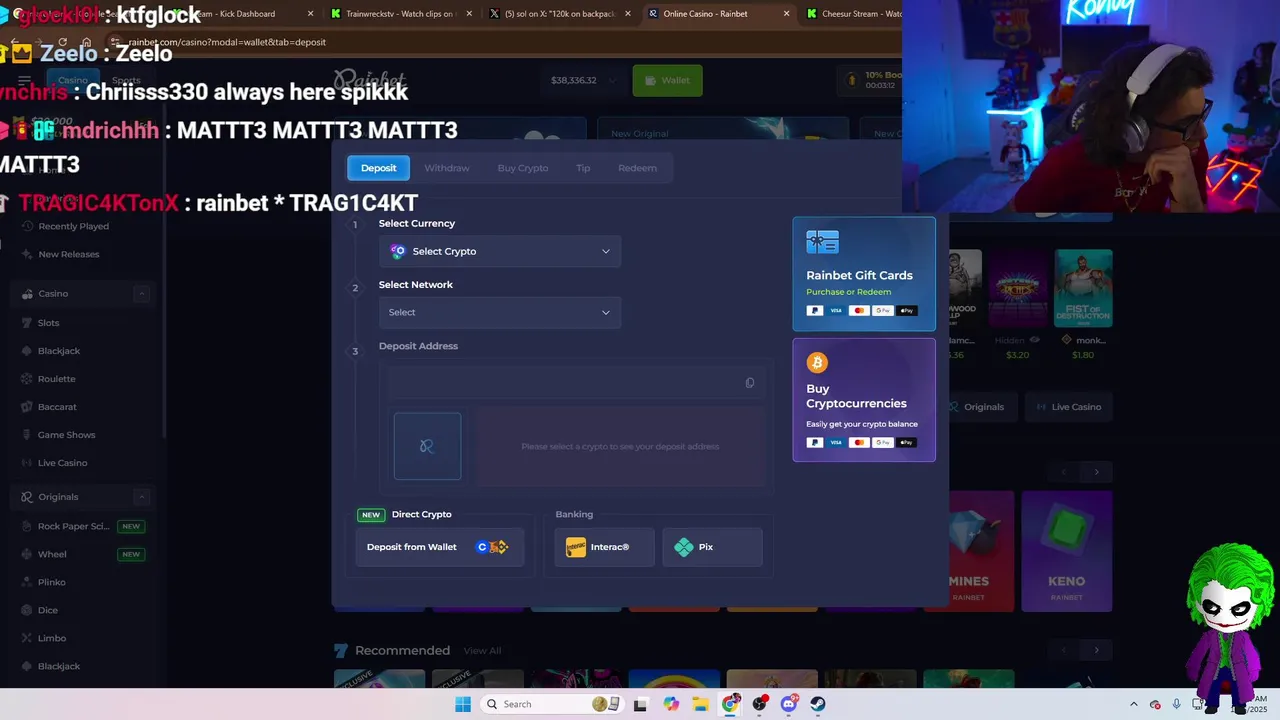Open Recently Played in the sidebar
The image size is (1280, 720).
pos(73,226)
